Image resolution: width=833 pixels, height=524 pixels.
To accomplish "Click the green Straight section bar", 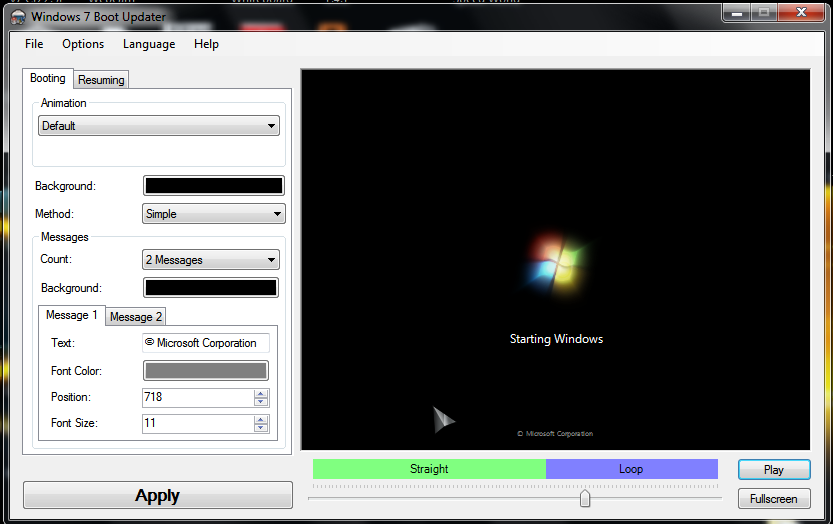I will [429, 469].
